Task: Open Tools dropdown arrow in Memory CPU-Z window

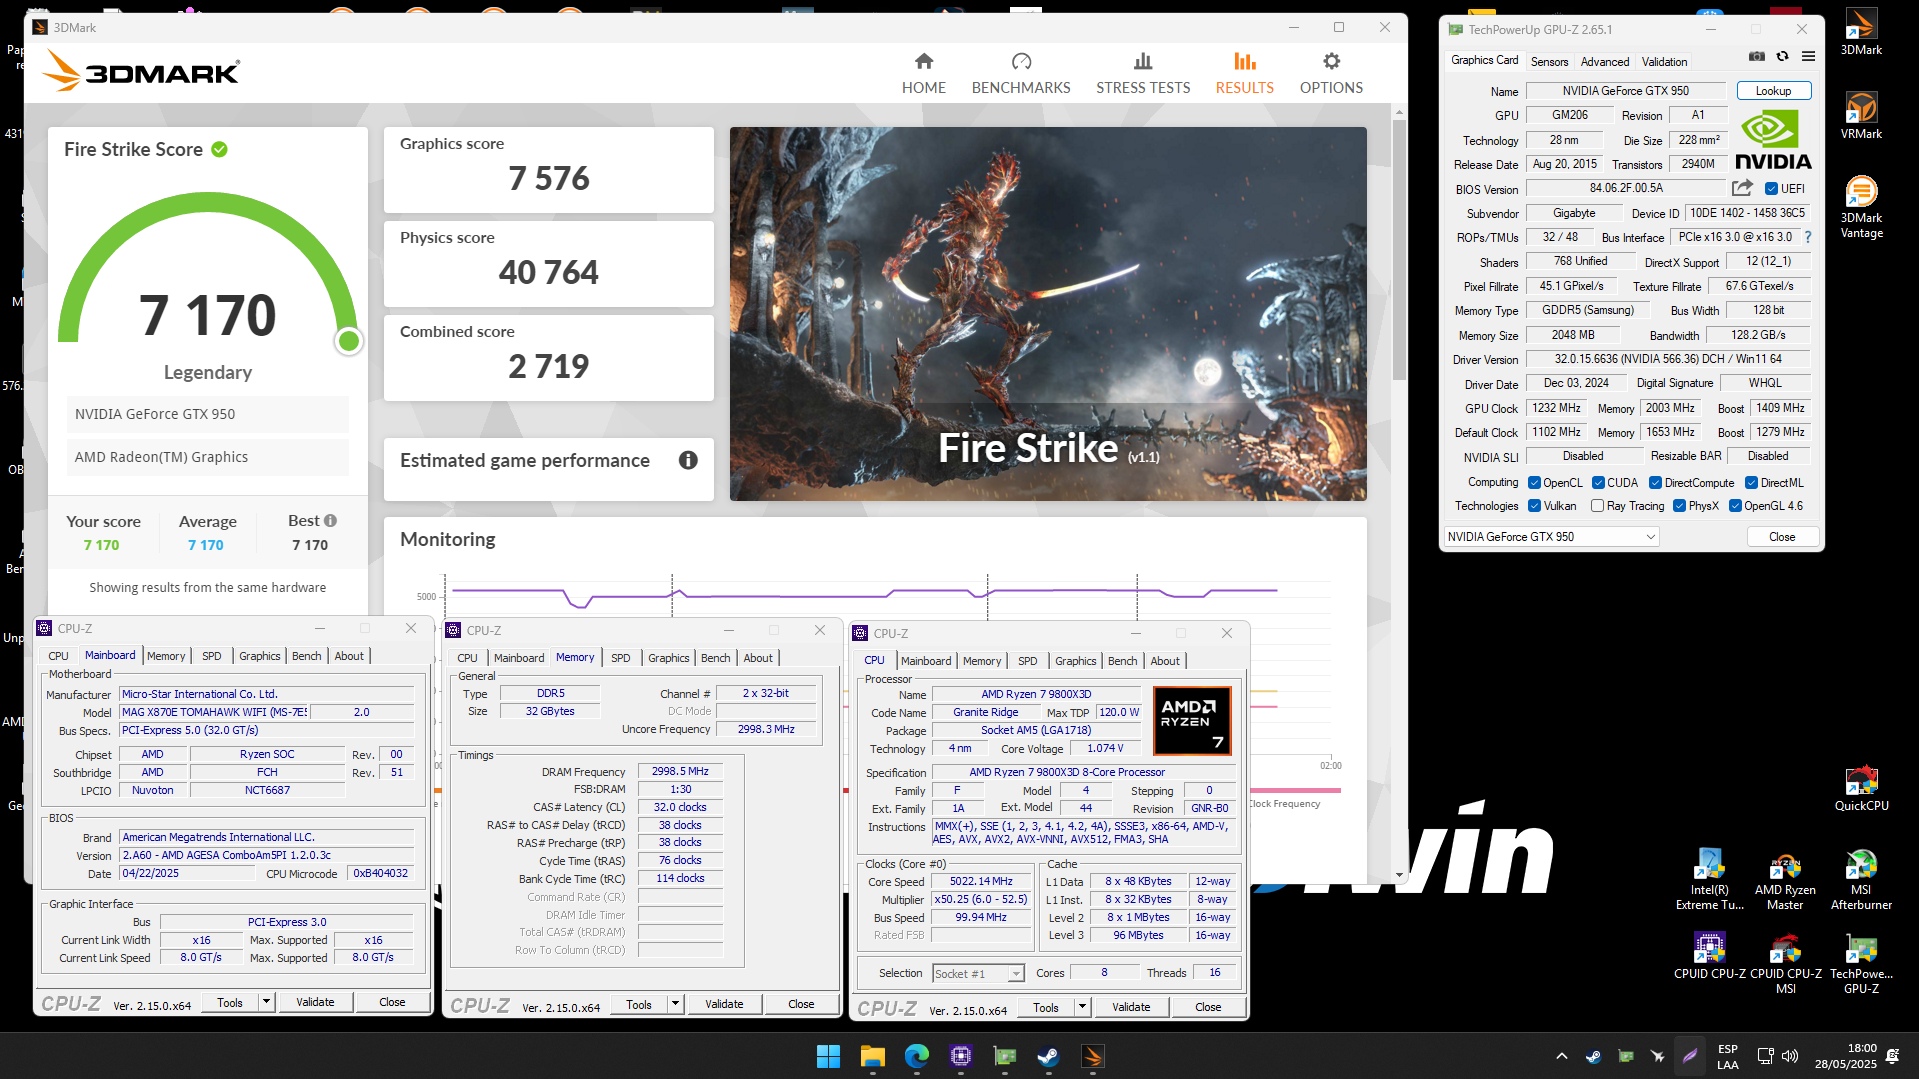Action: [675, 1004]
